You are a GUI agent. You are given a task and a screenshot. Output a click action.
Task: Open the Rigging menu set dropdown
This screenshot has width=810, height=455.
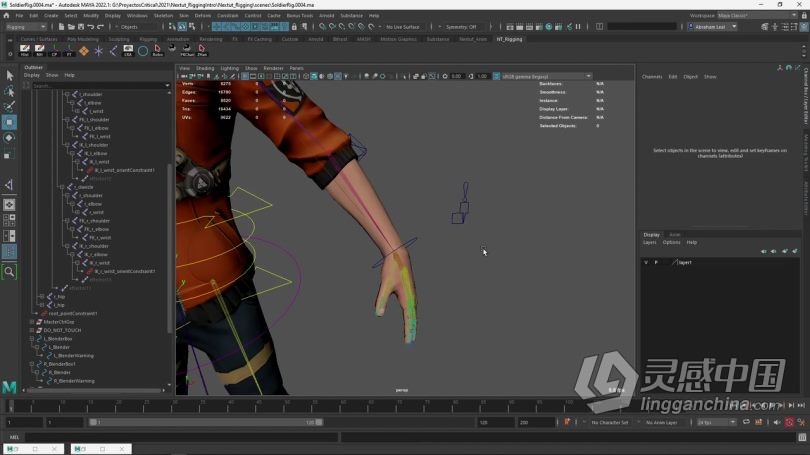(25, 27)
